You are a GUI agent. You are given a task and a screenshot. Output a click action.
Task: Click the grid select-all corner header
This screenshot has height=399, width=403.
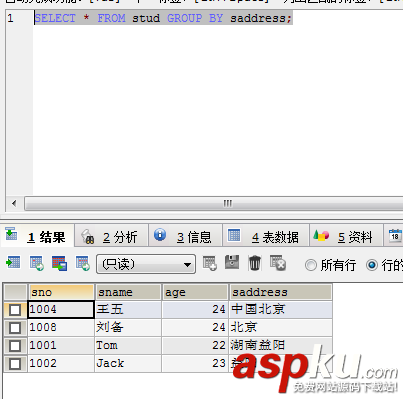[15, 292]
